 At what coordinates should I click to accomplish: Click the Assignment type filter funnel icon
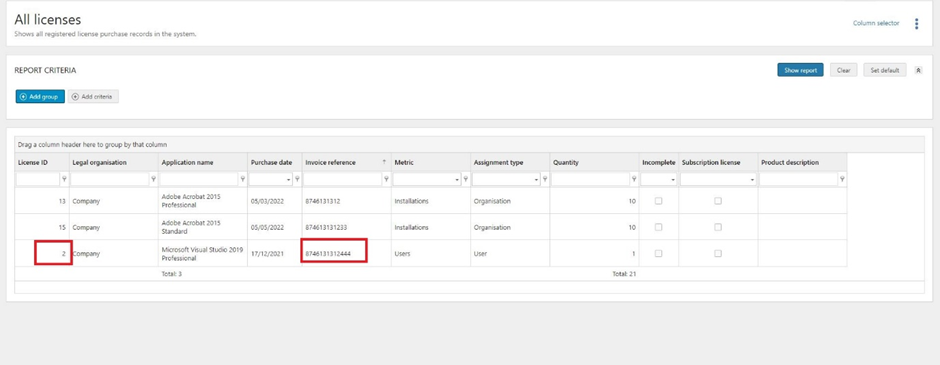tap(544, 179)
